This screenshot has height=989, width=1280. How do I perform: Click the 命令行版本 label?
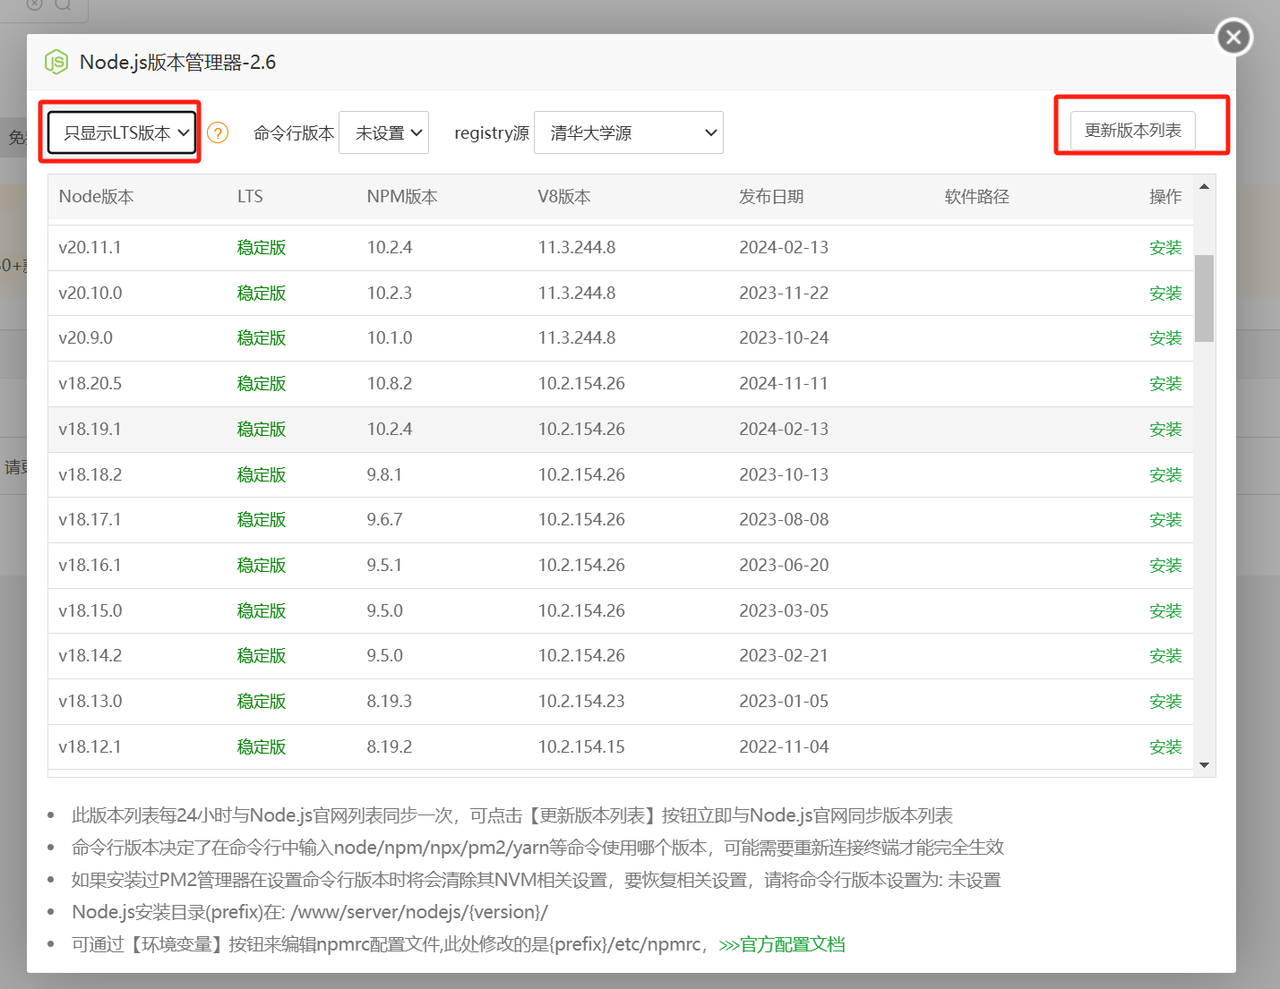tap(294, 133)
